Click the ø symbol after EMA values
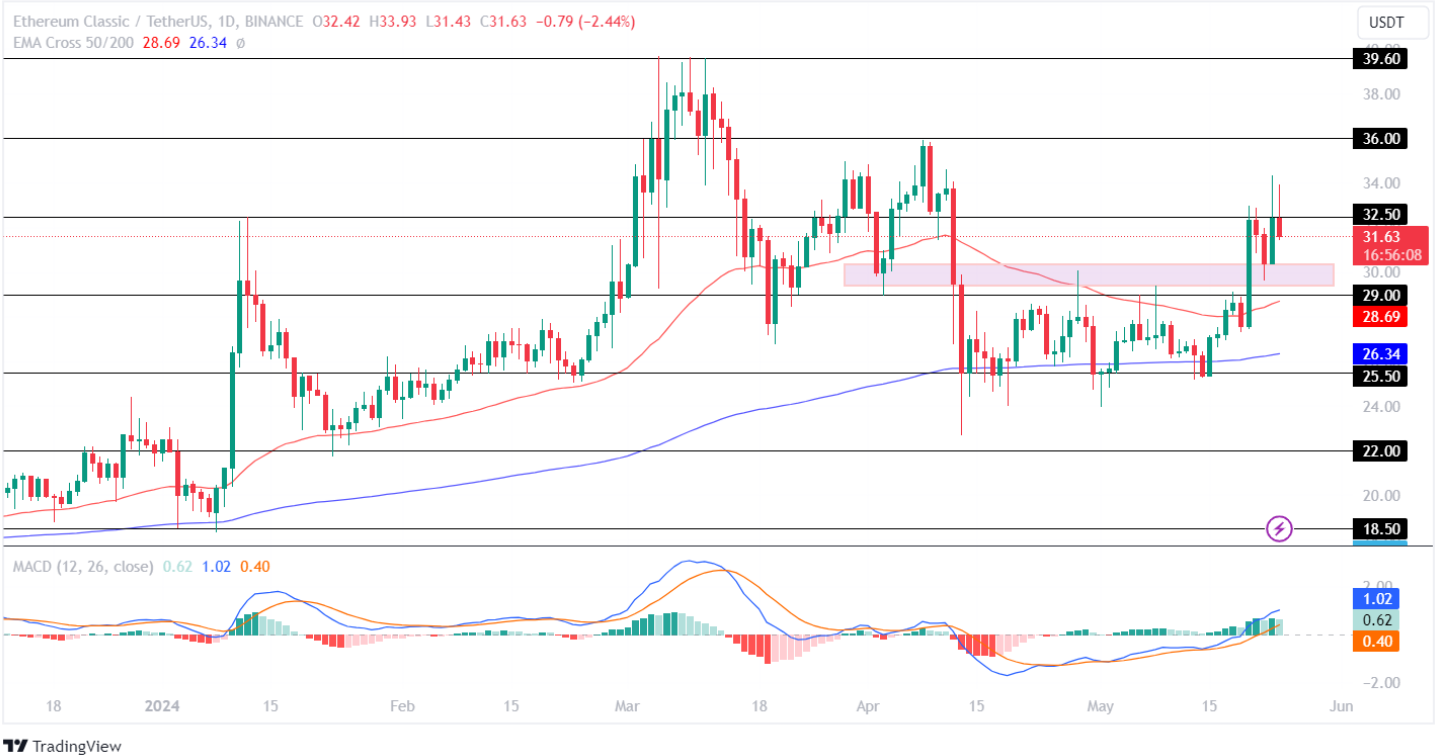This screenshot has width=1437, height=756. (241, 43)
